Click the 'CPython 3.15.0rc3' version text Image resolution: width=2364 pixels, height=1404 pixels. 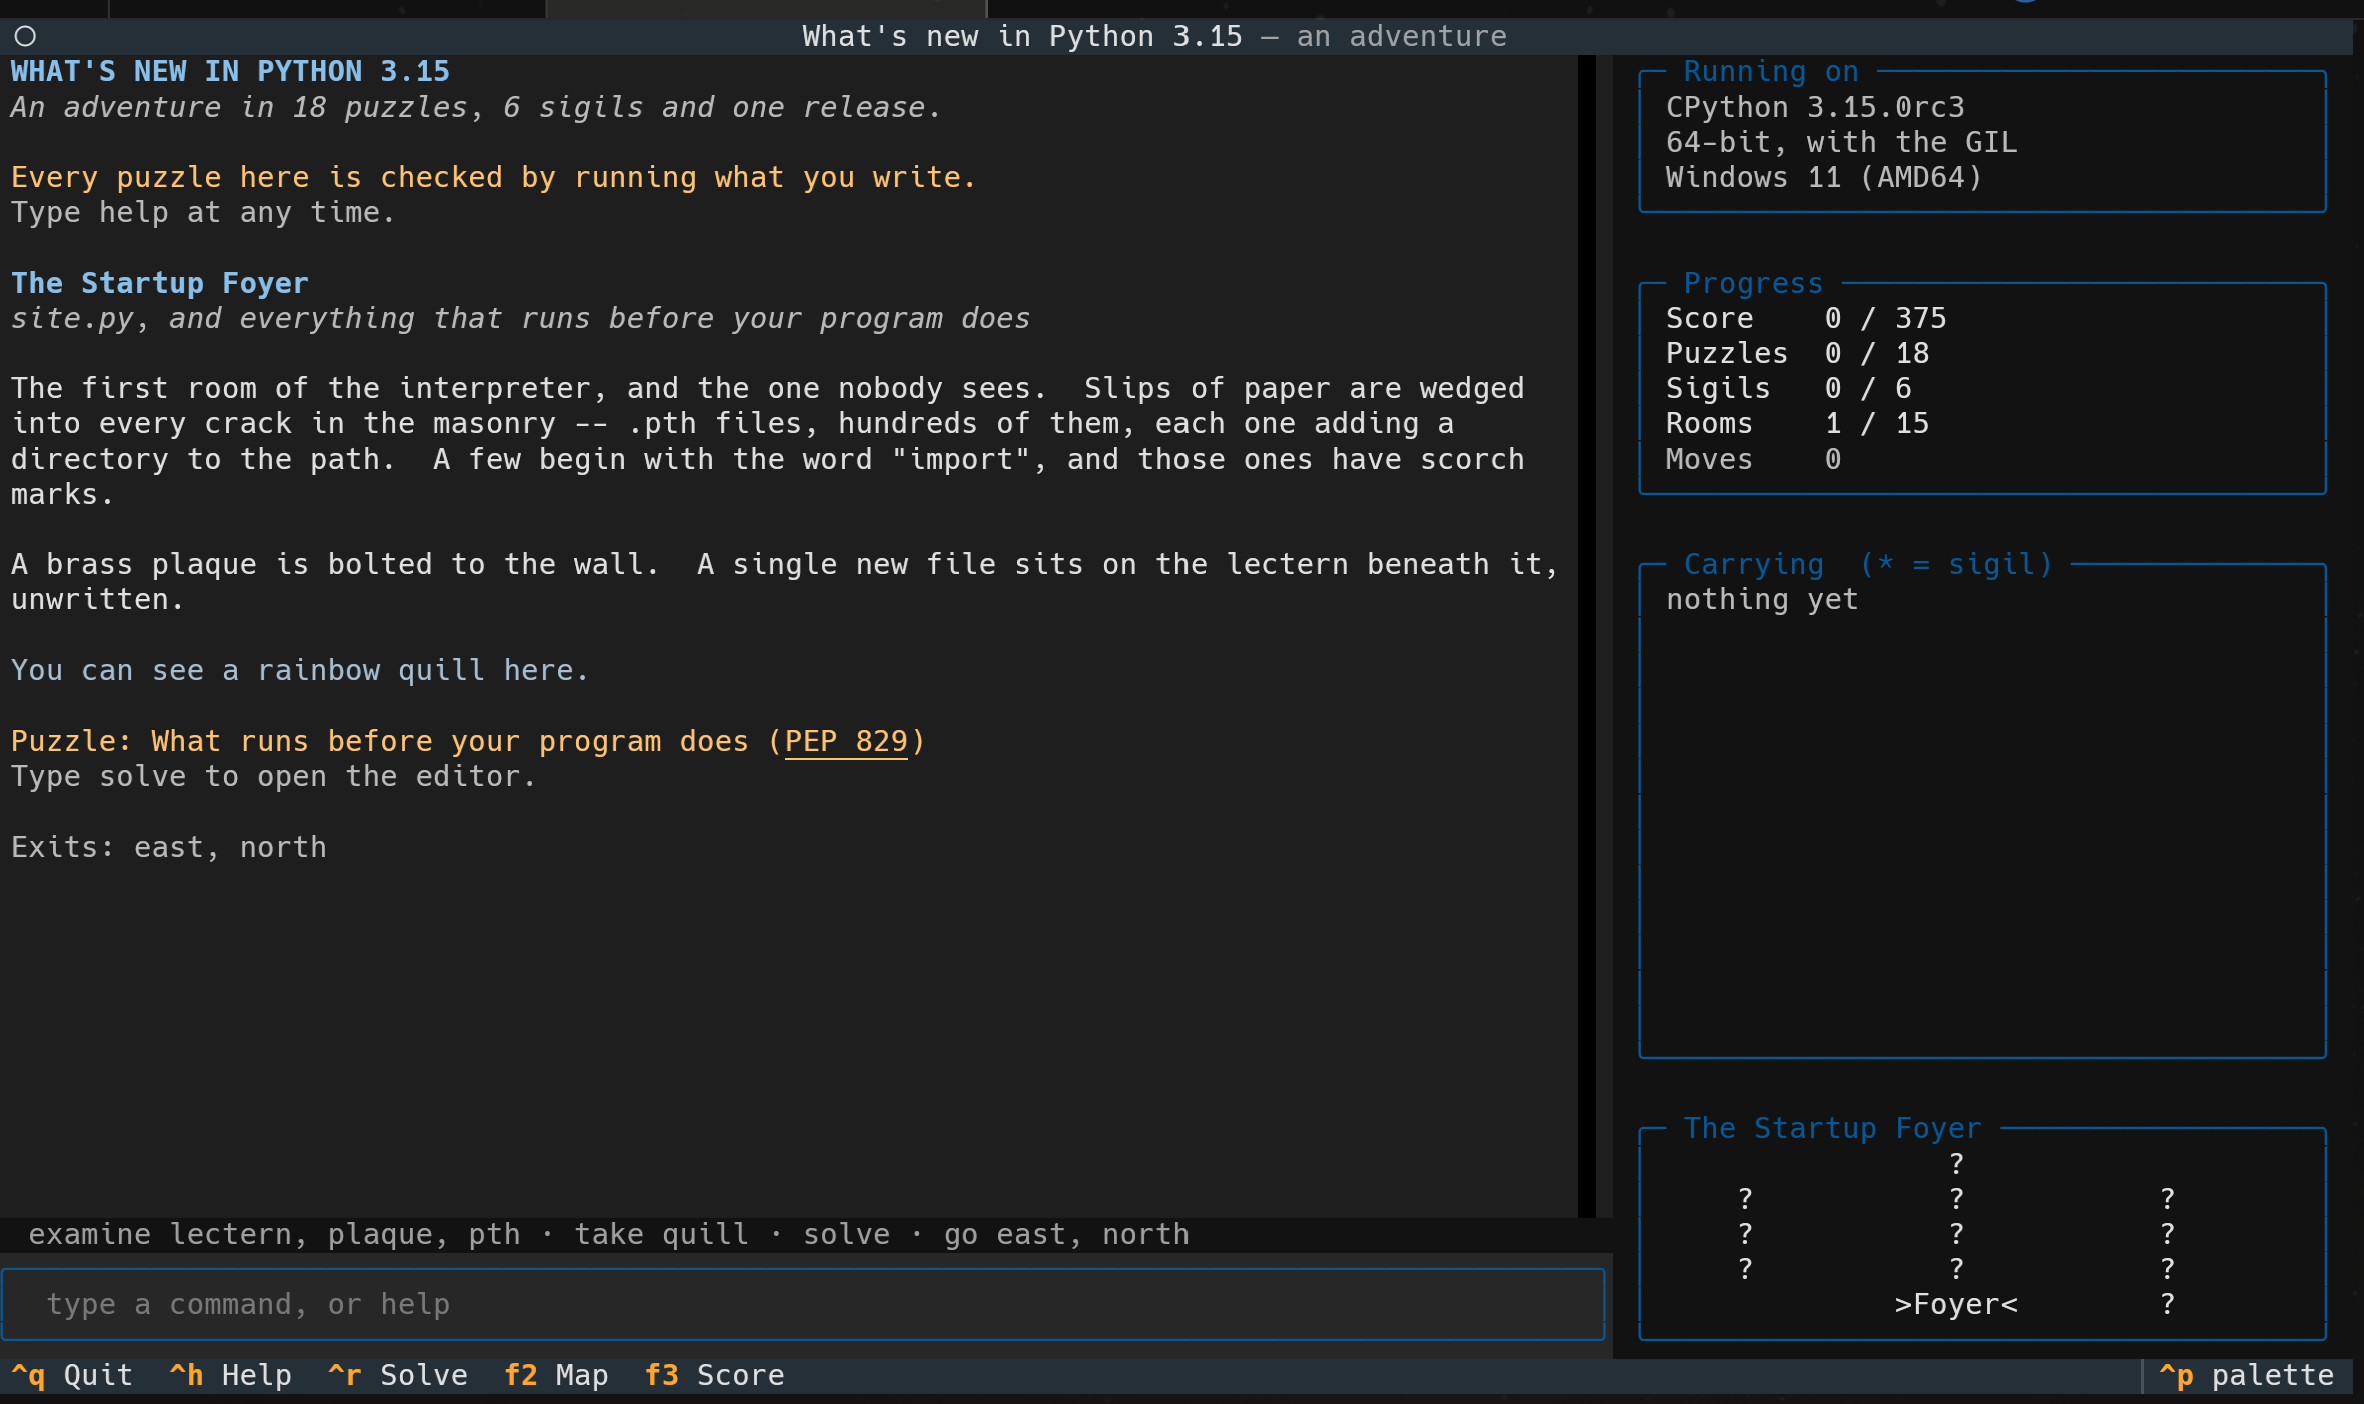click(1815, 107)
